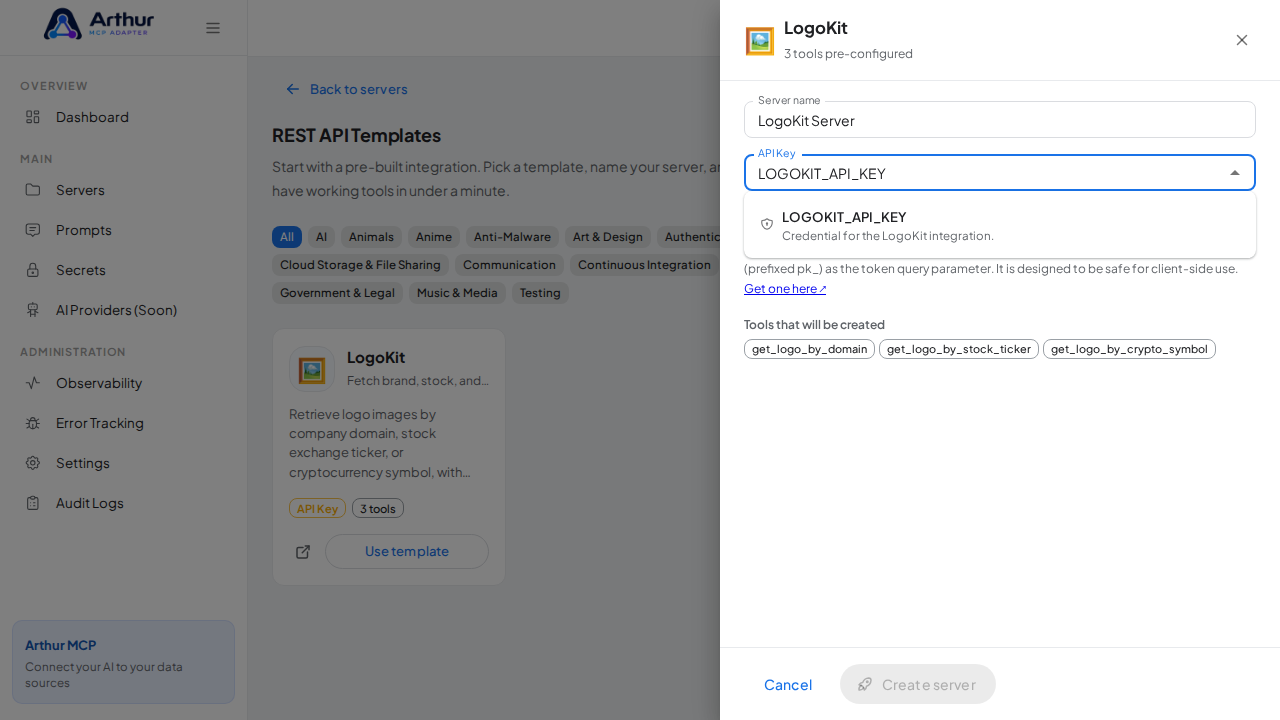Viewport: 1280px width, 720px height.
Task: Select the Testing category filter
Action: [x=540, y=293]
